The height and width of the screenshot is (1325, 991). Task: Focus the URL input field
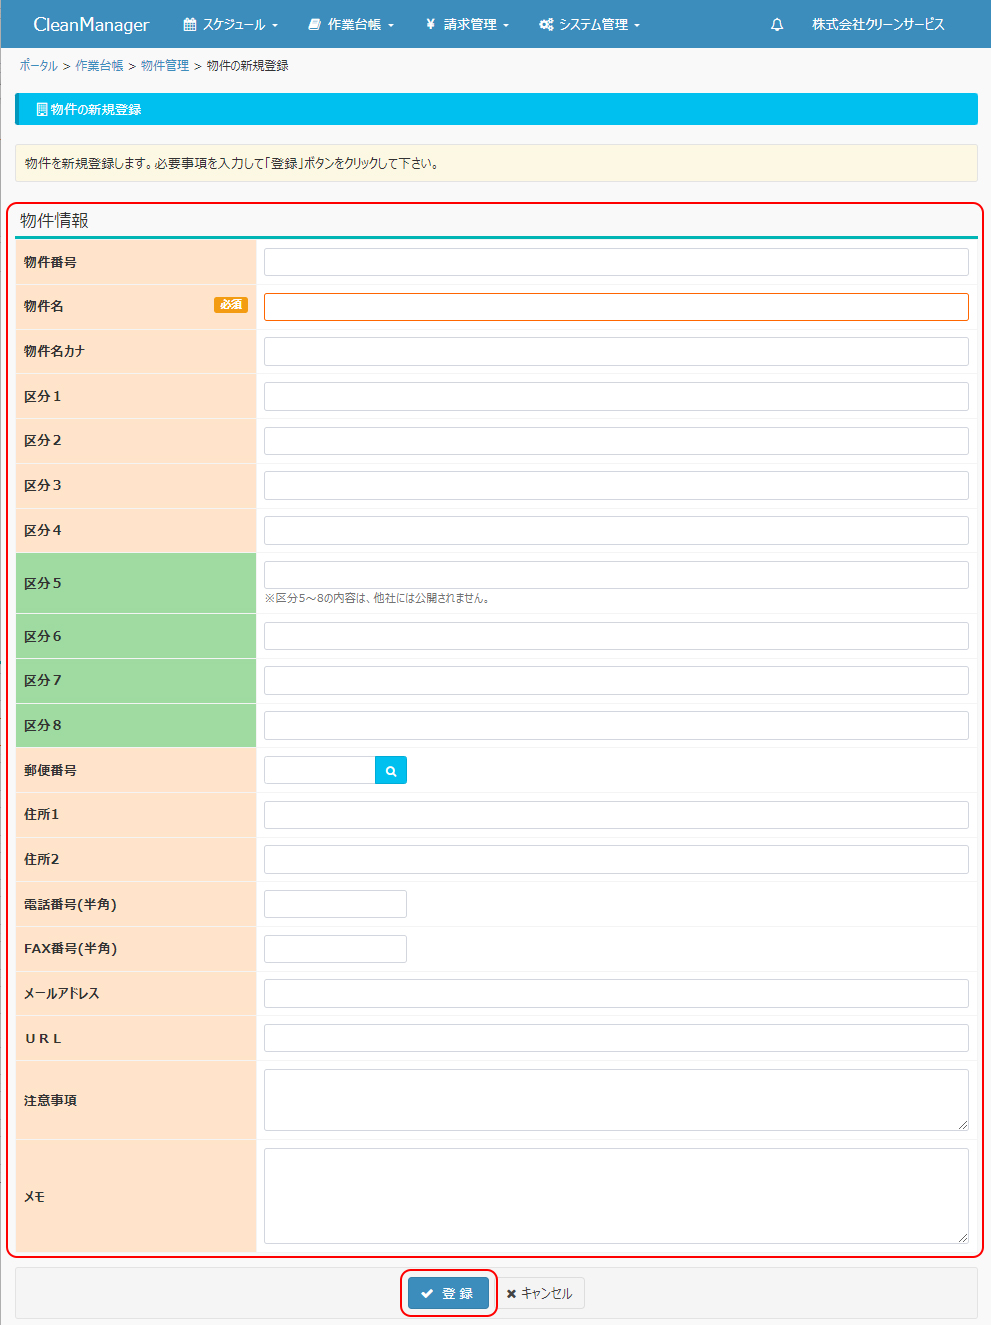[x=616, y=1038]
